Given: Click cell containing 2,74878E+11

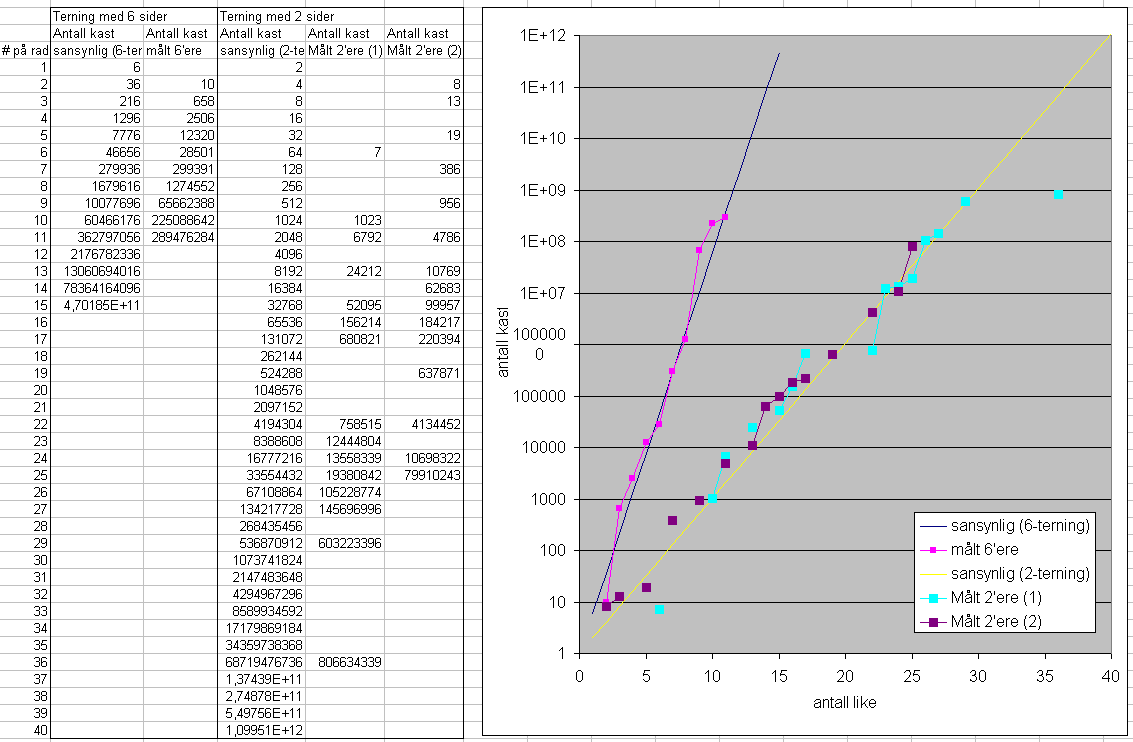Looking at the screenshot, I should pos(262,696).
